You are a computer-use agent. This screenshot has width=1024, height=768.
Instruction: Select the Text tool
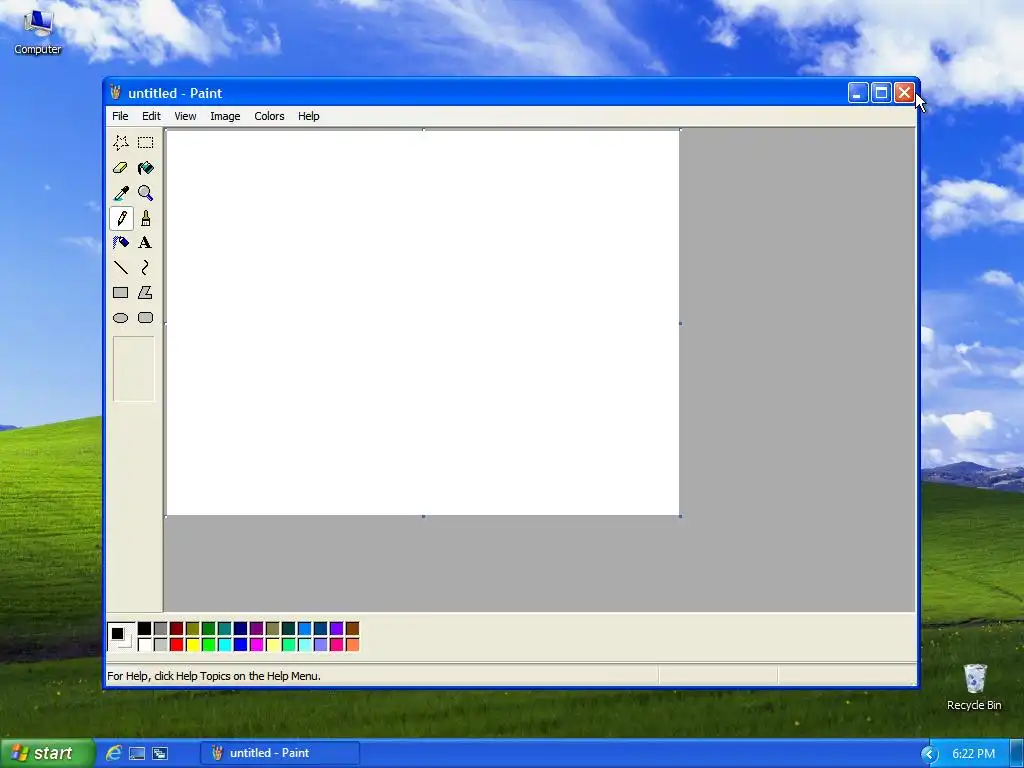click(146, 243)
